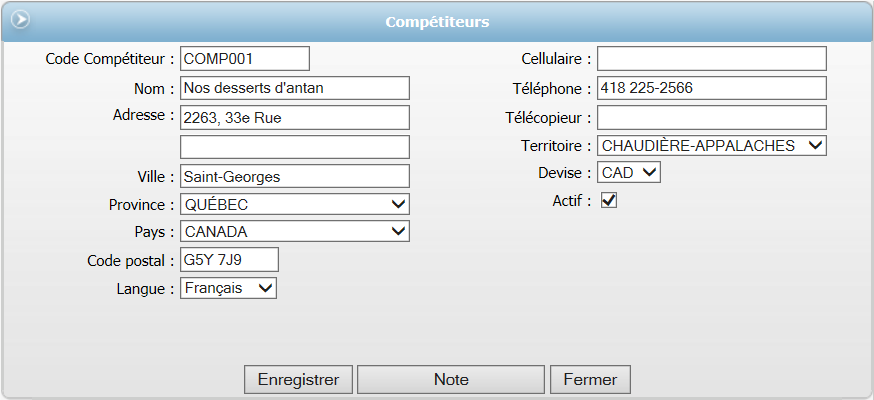Select the Téléphone field with 418 225-2566

point(711,88)
